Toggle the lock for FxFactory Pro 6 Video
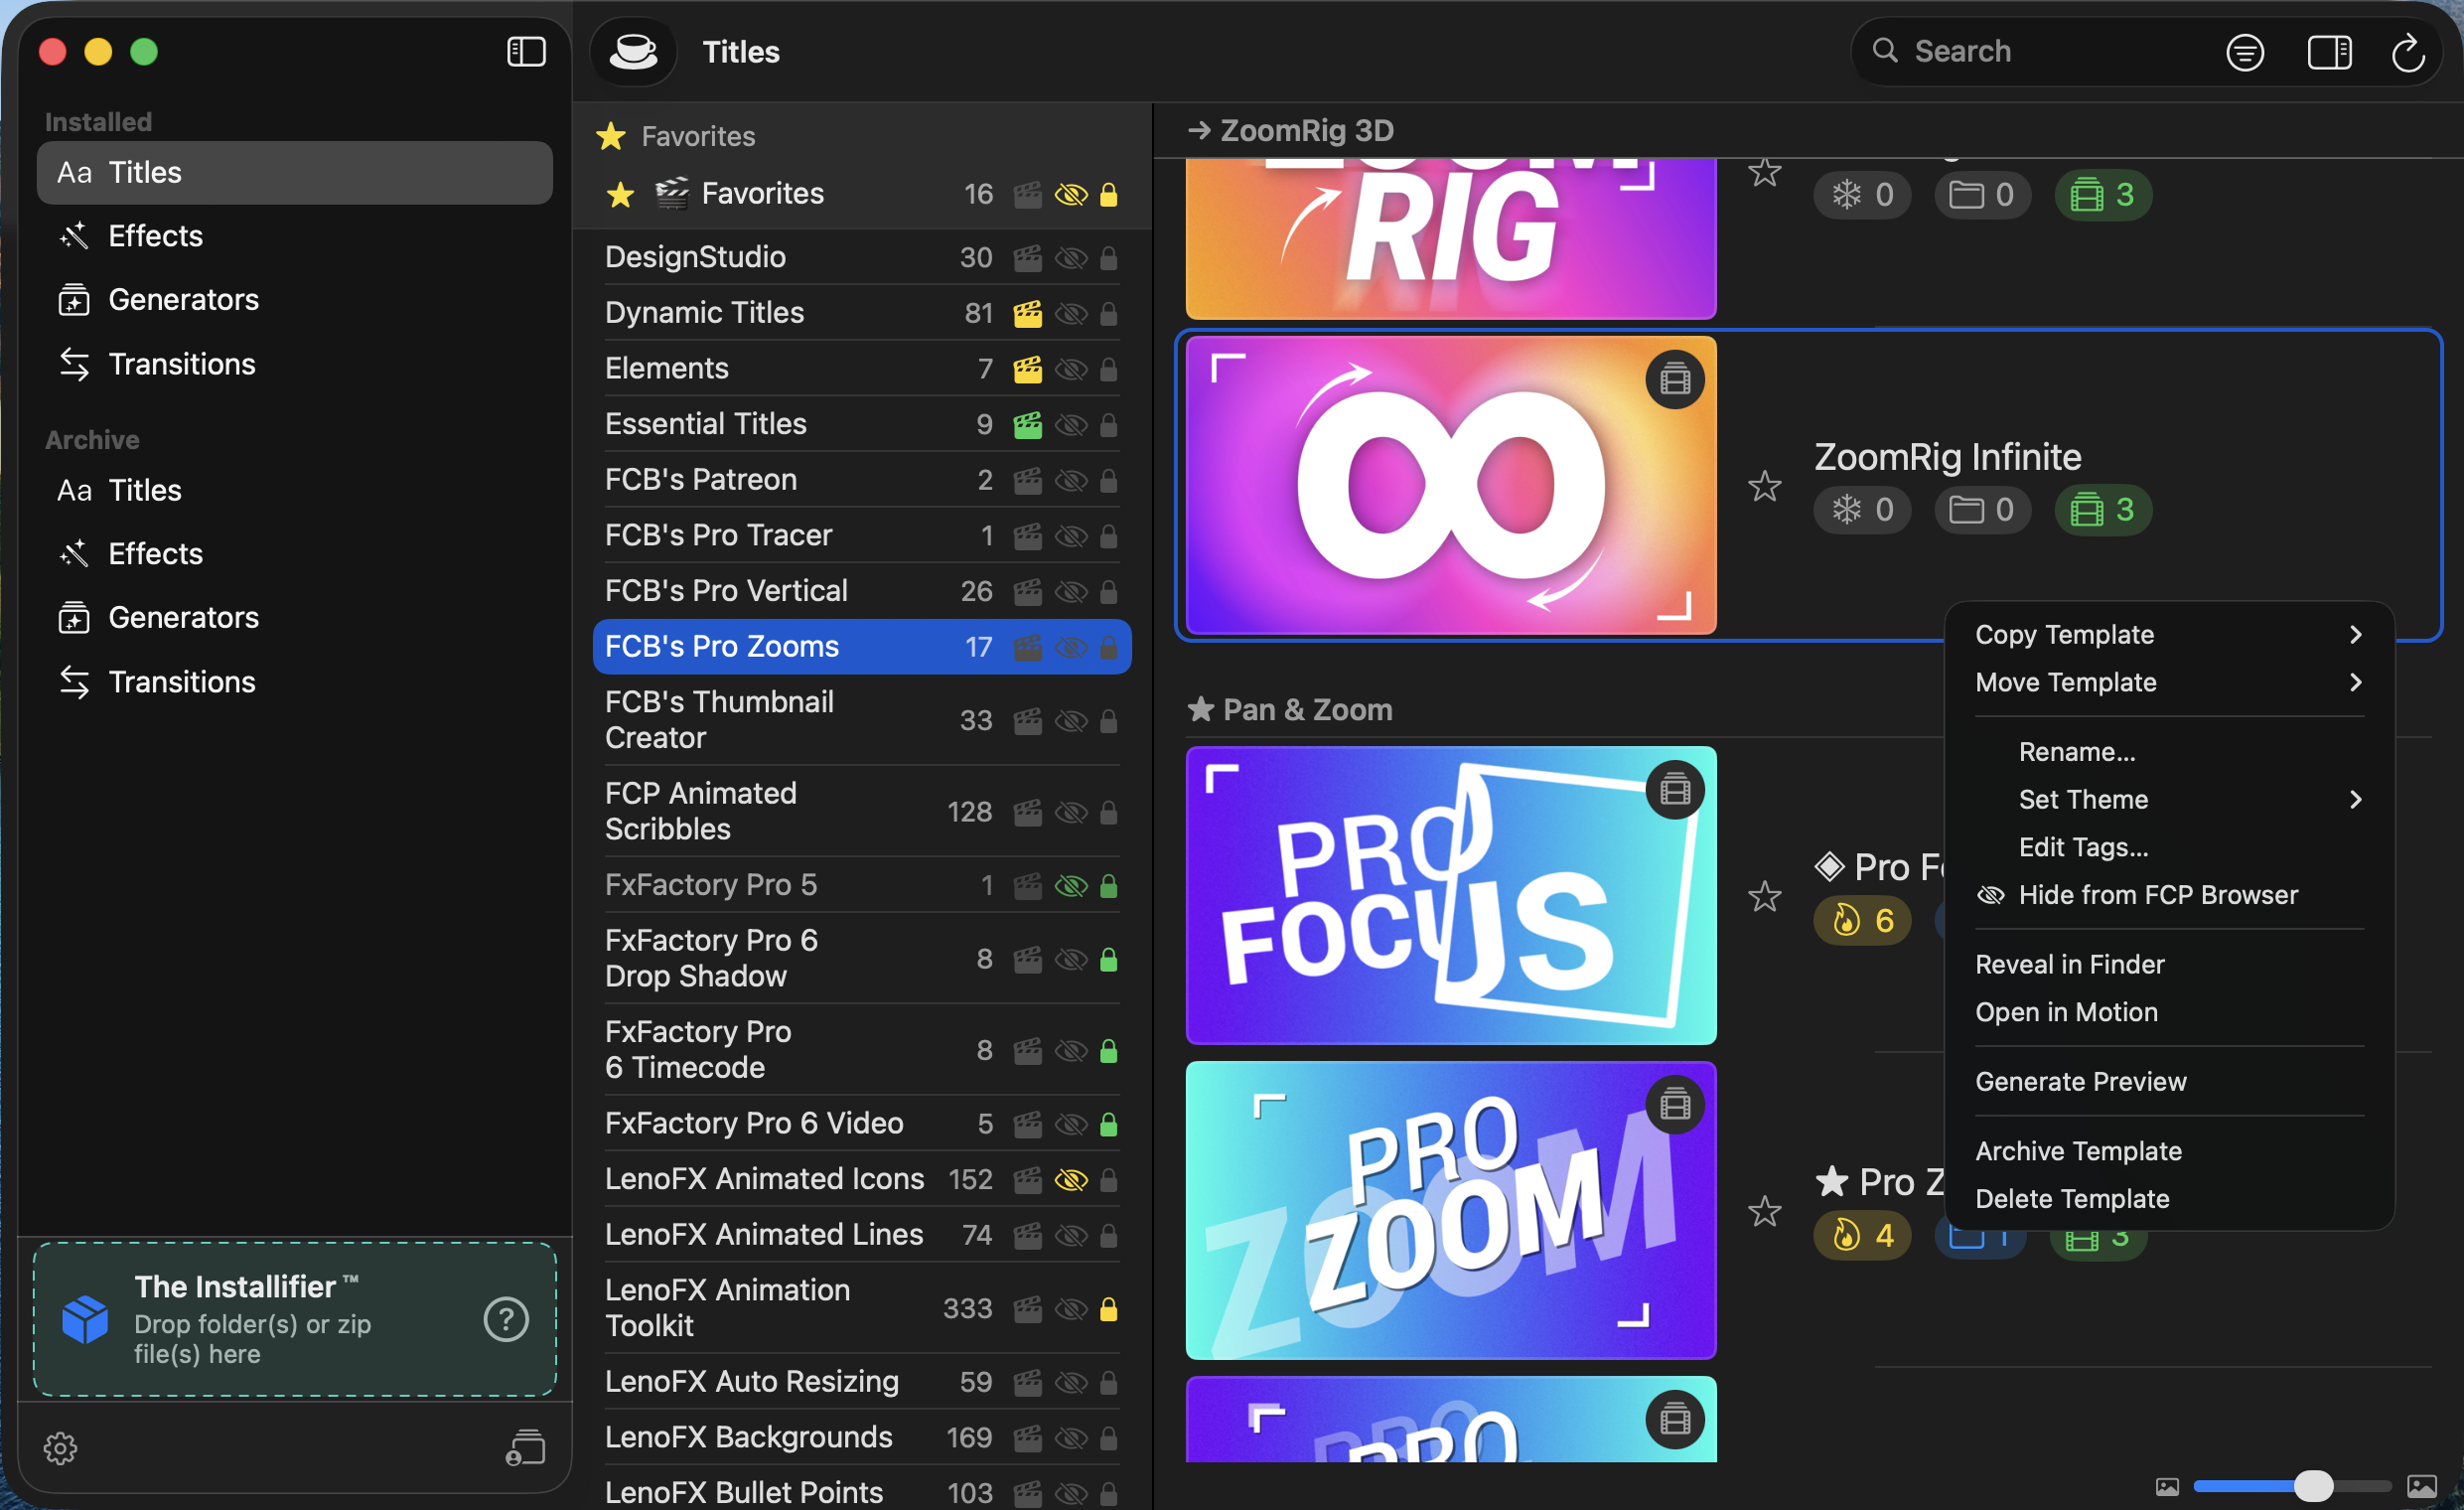The width and height of the screenshot is (2464, 1510). (x=1108, y=1124)
